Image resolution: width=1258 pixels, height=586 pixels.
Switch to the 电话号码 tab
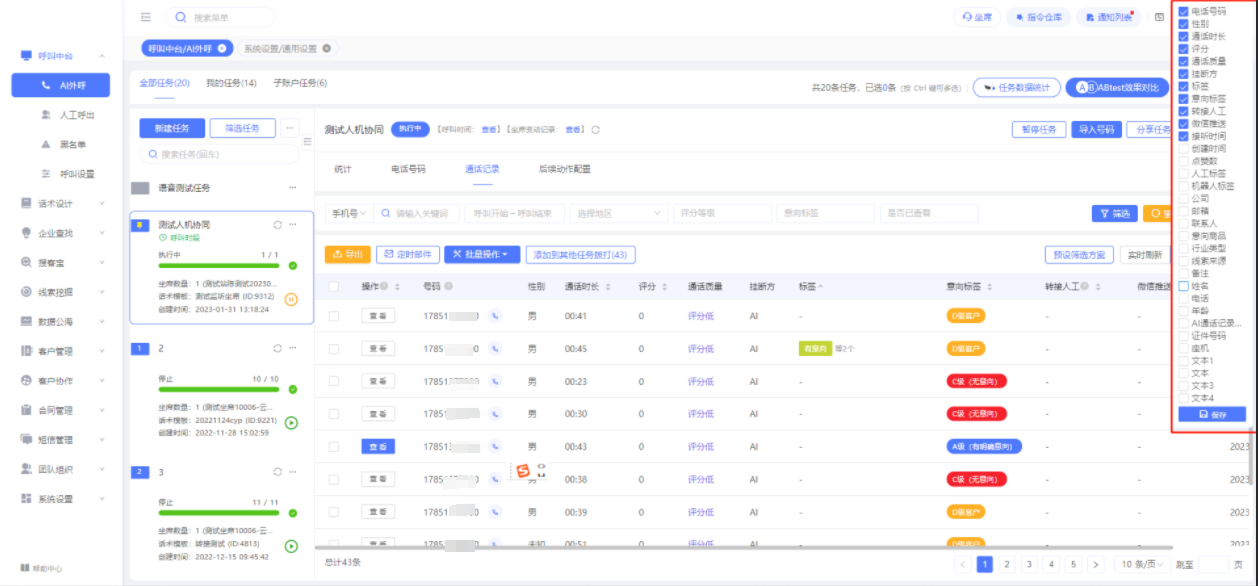click(x=407, y=169)
